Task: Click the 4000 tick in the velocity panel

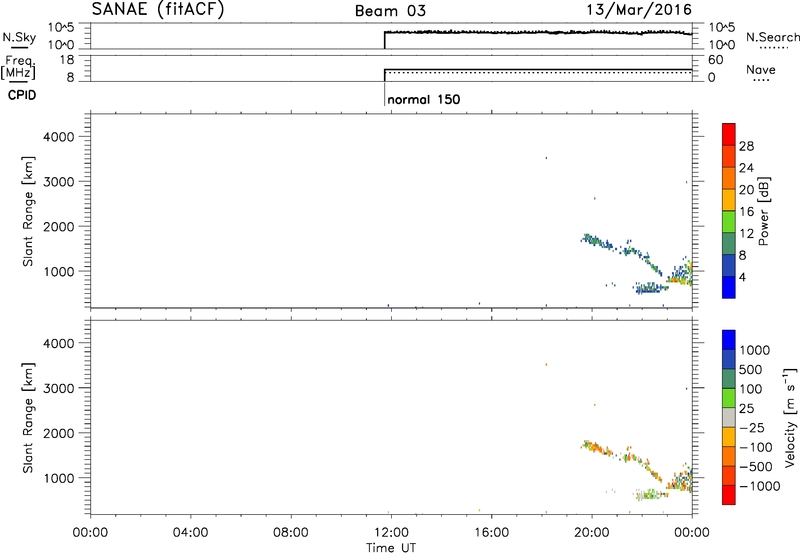Action: [x=59, y=343]
